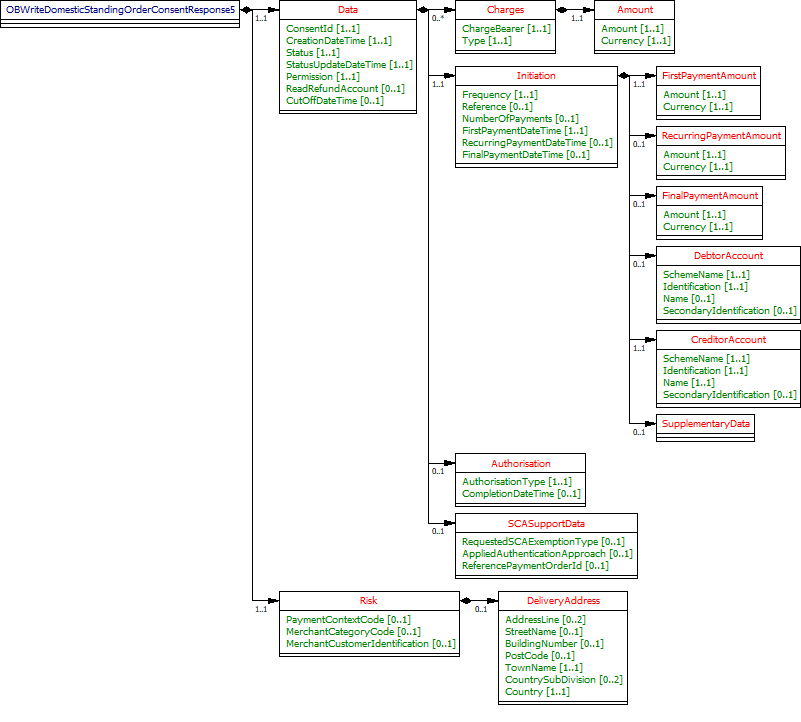Click the root connector beside OBWriteDomesticStandingOrderConsentResponse5

[246, 10]
